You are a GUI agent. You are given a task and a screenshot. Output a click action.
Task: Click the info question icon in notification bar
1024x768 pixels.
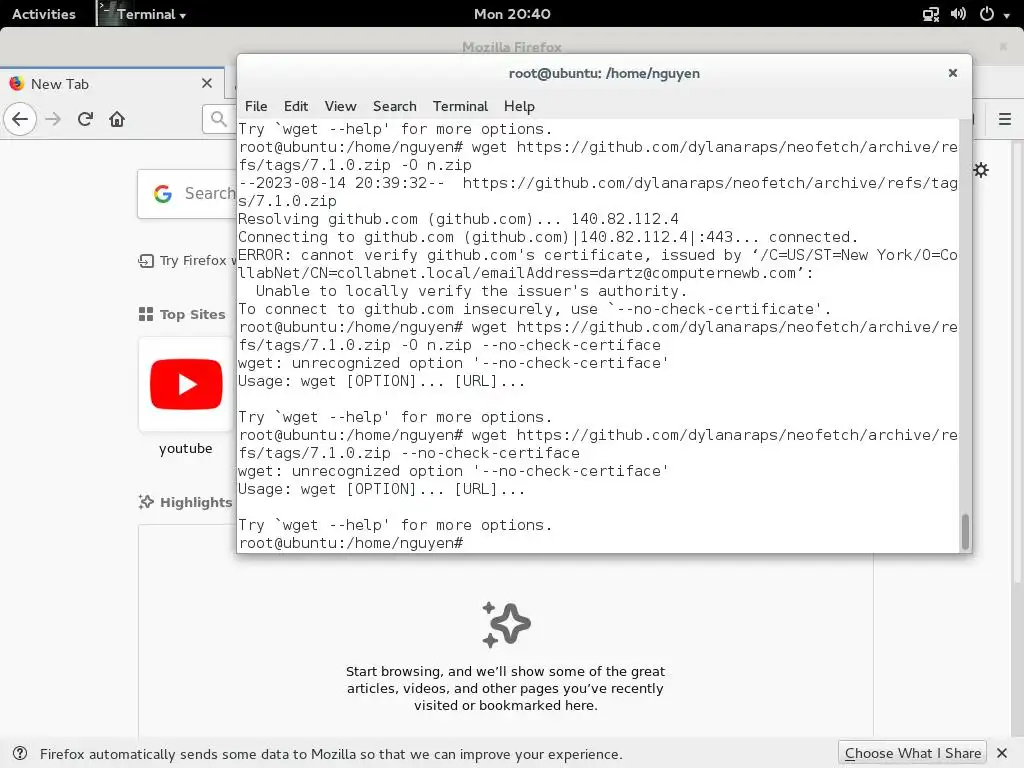20,753
